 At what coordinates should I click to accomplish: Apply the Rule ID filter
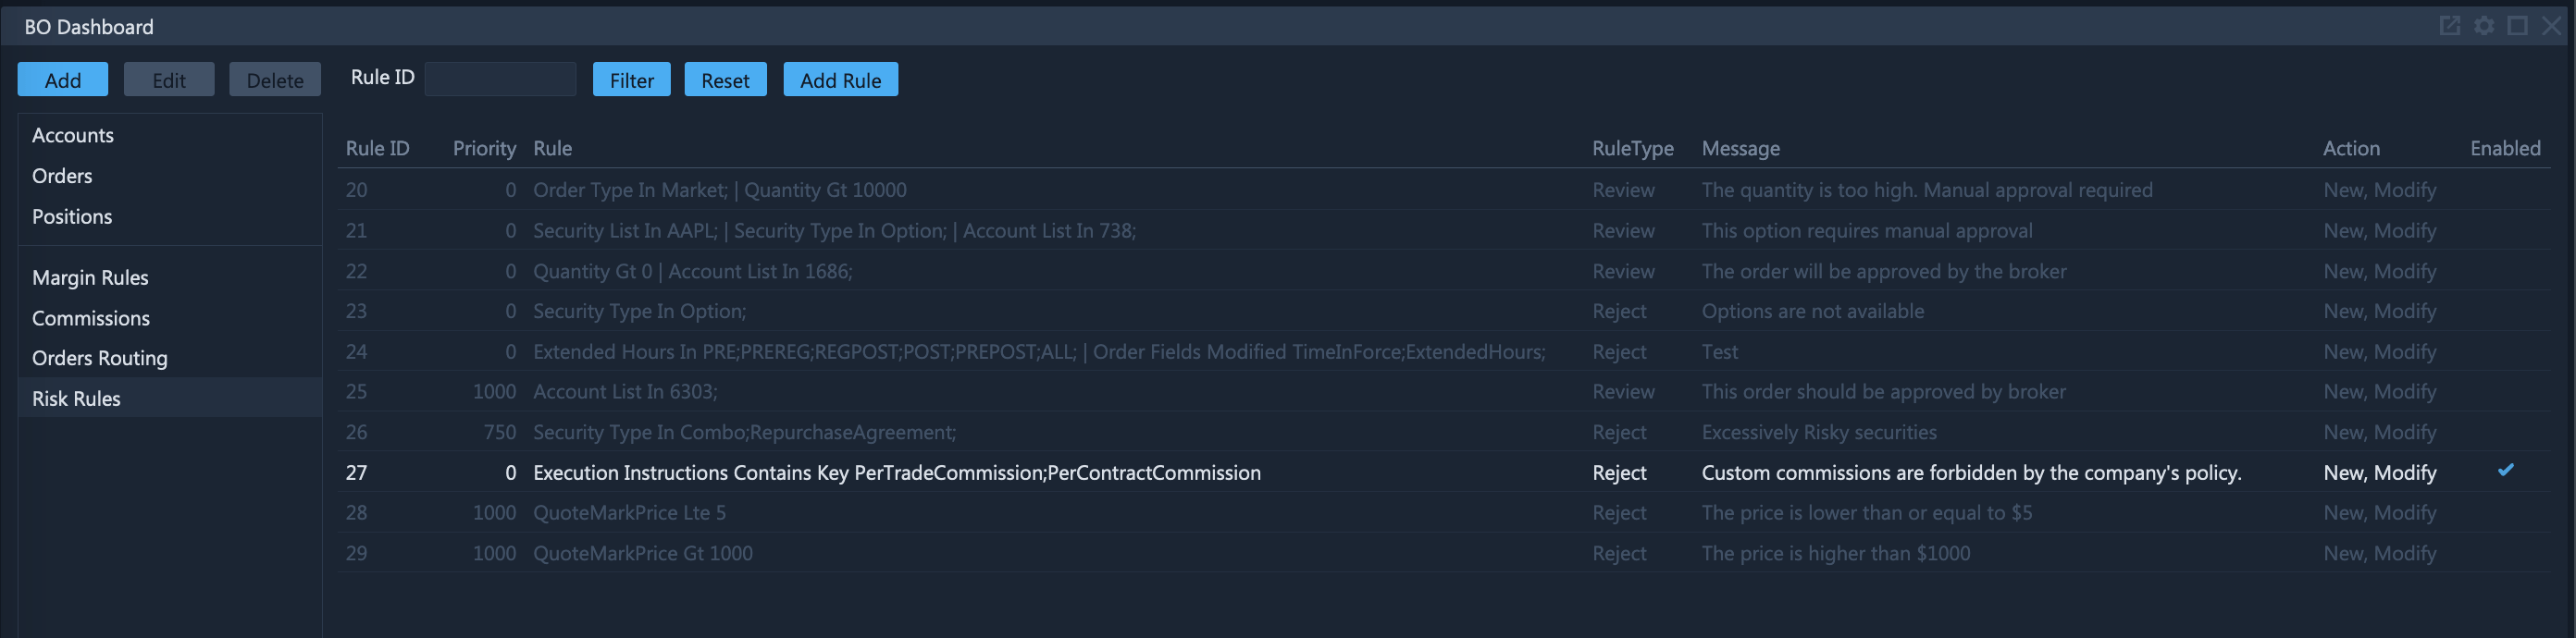[x=631, y=79]
